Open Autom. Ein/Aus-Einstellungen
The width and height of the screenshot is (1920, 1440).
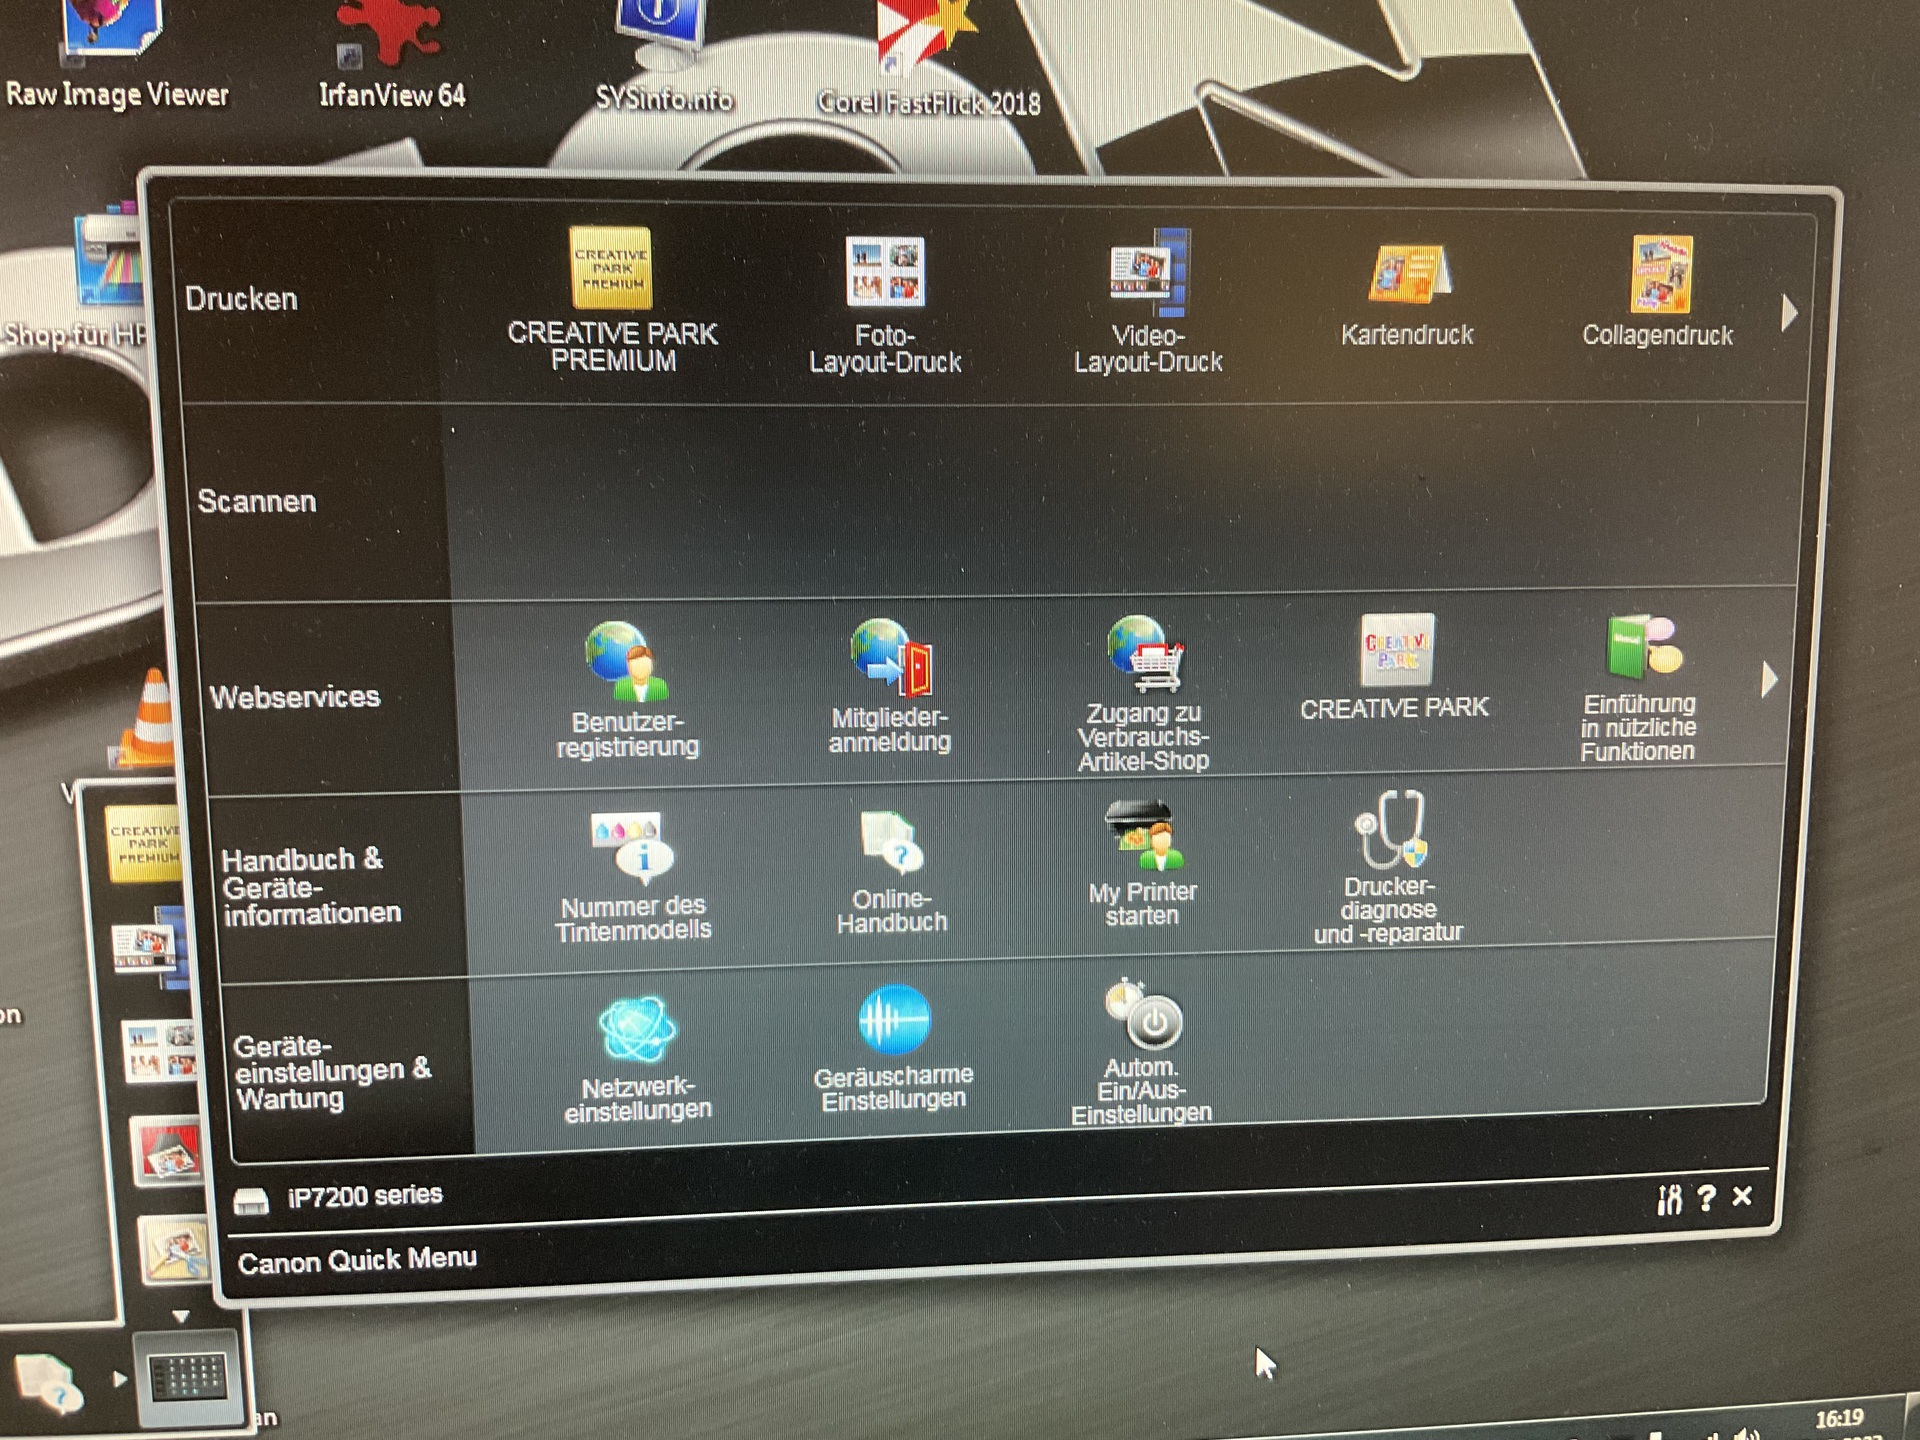[x=1144, y=1015]
